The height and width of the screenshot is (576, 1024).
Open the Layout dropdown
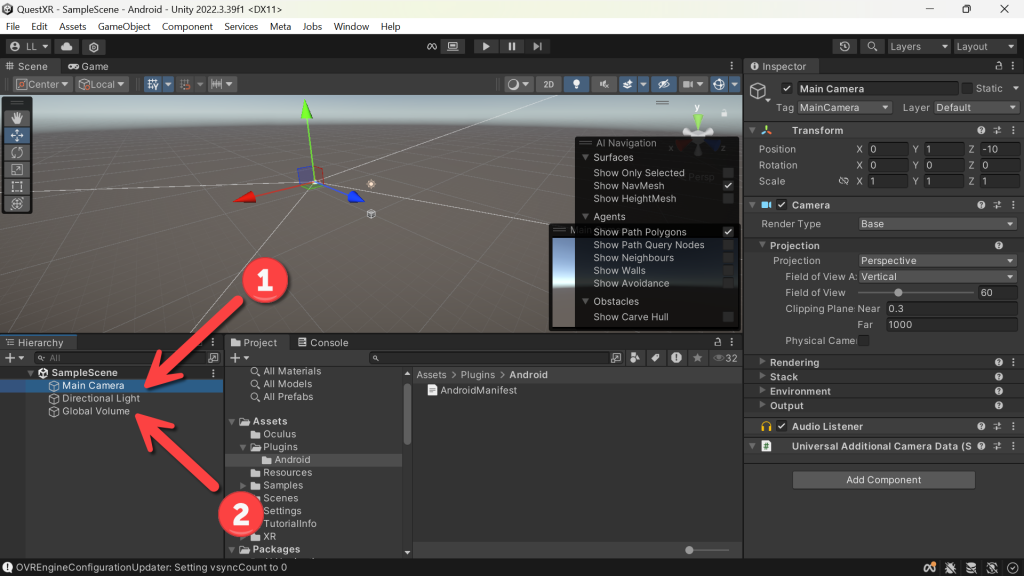click(x=985, y=46)
